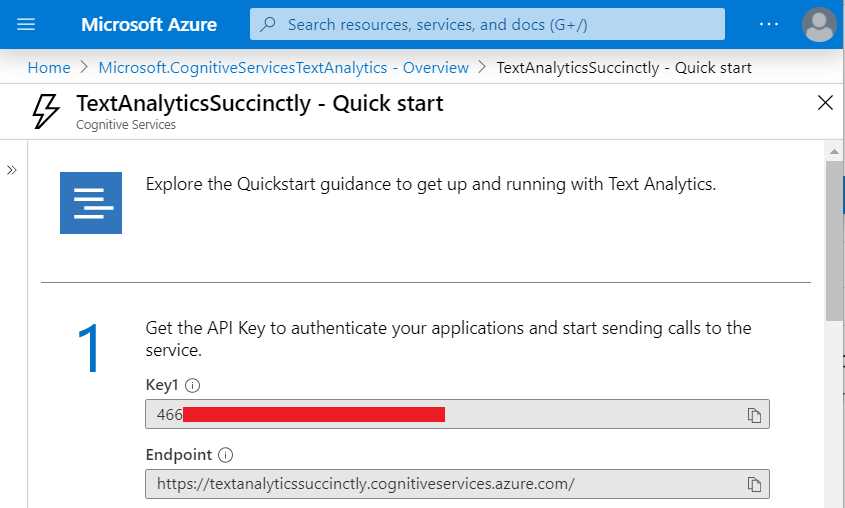Image resolution: width=845 pixels, height=508 pixels.
Task: Copy the Endpoint URL to clipboard
Action: (754, 484)
